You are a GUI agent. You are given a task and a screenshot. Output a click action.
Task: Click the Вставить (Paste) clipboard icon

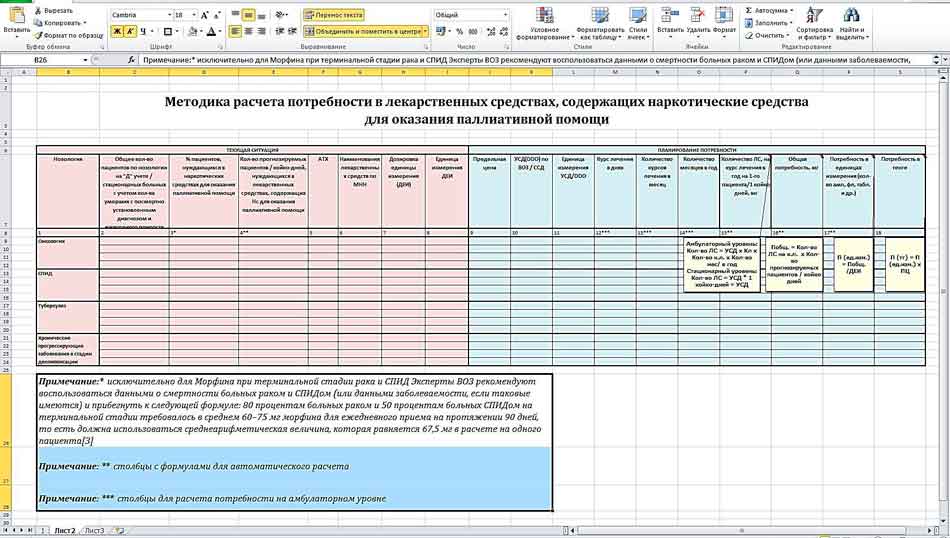pyautogui.click(x=16, y=16)
